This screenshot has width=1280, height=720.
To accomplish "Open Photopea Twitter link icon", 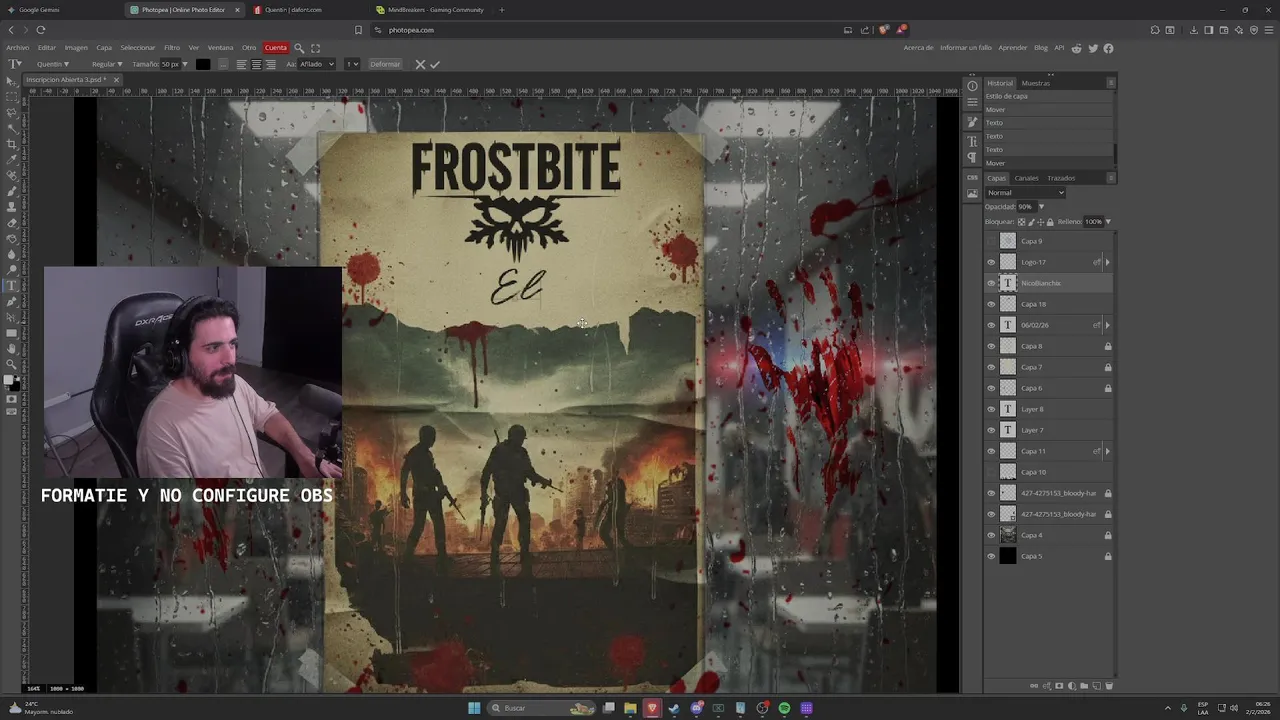I will pos(1093,48).
